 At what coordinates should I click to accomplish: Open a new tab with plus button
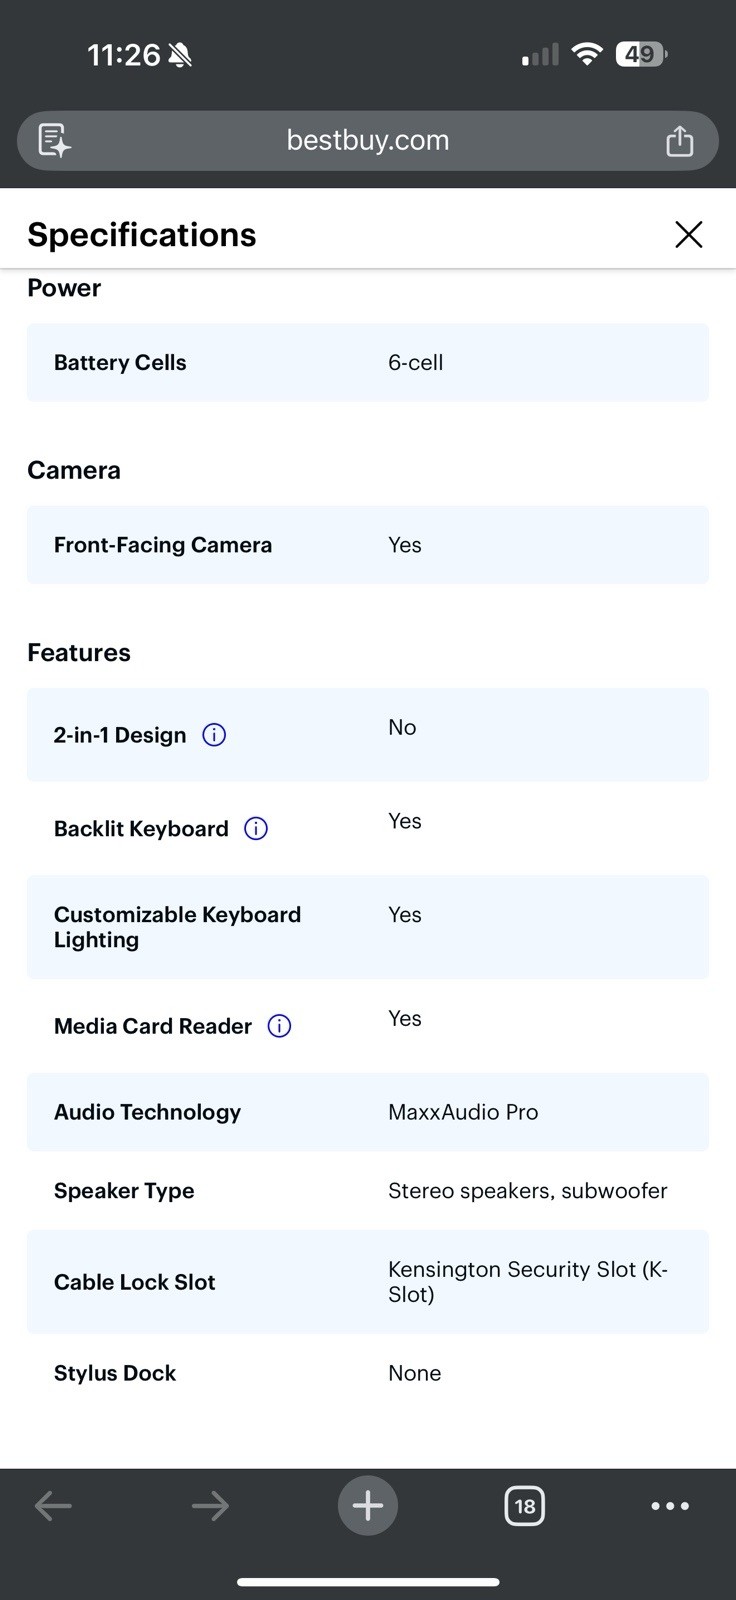coord(368,1505)
